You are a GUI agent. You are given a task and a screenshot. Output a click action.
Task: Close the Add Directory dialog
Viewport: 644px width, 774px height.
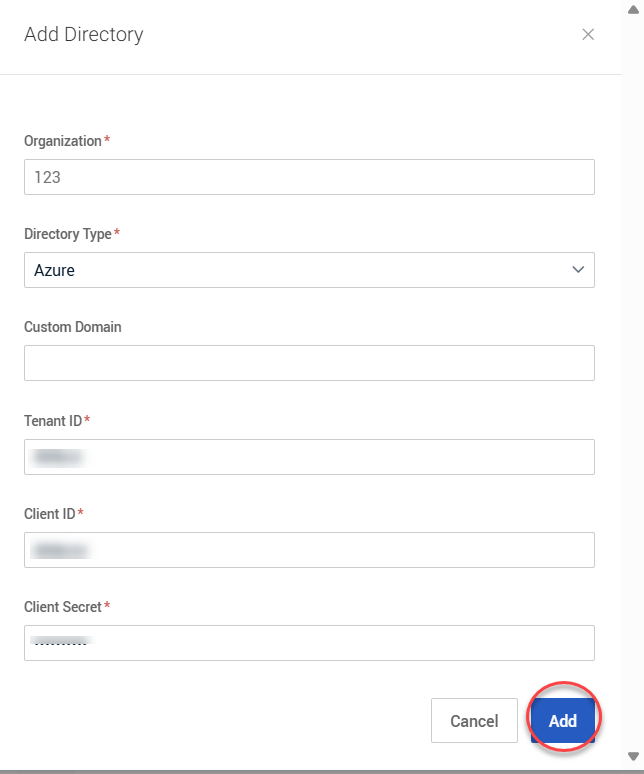point(588,35)
